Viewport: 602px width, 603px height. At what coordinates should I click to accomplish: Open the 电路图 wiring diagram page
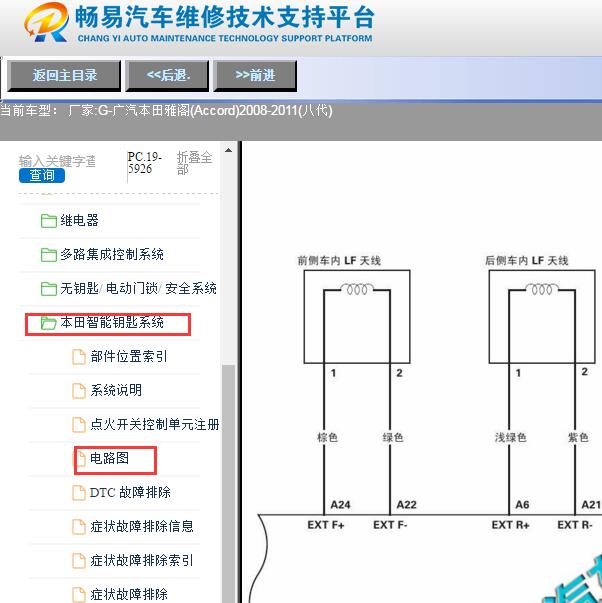tap(109, 458)
